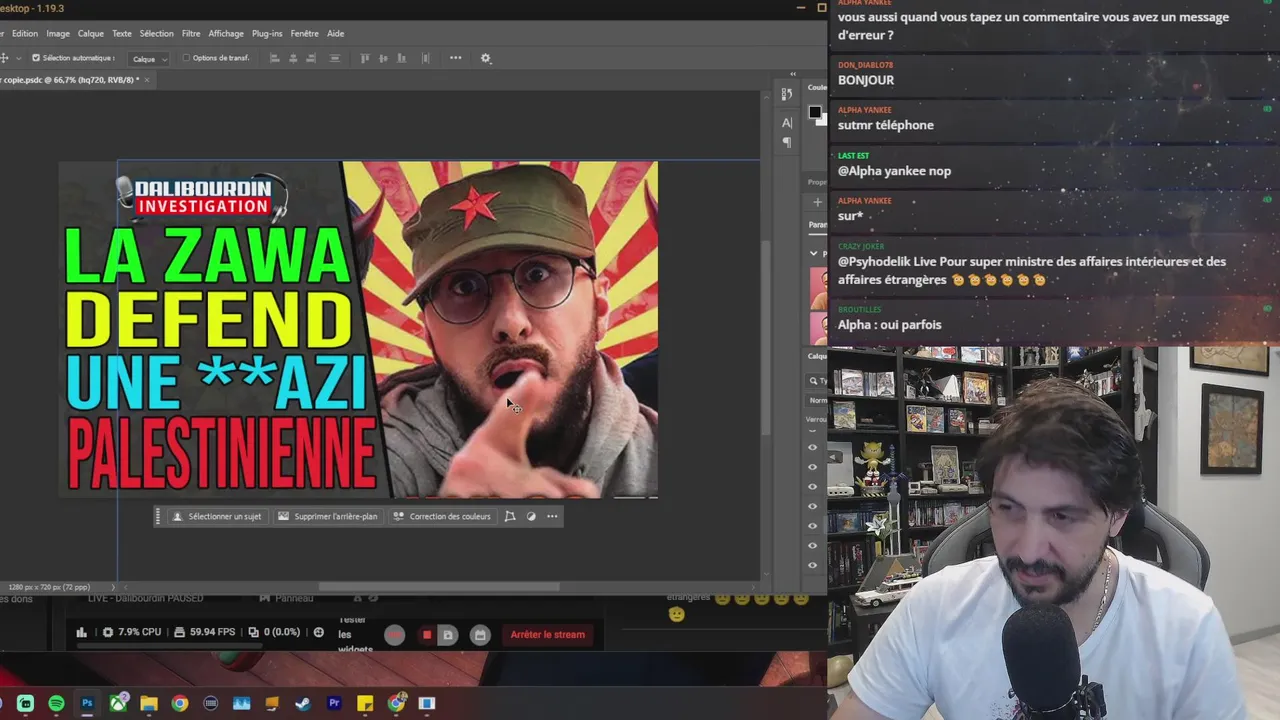
Task: Open the Calque auto-select dropdown
Action: tap(149, 59)
